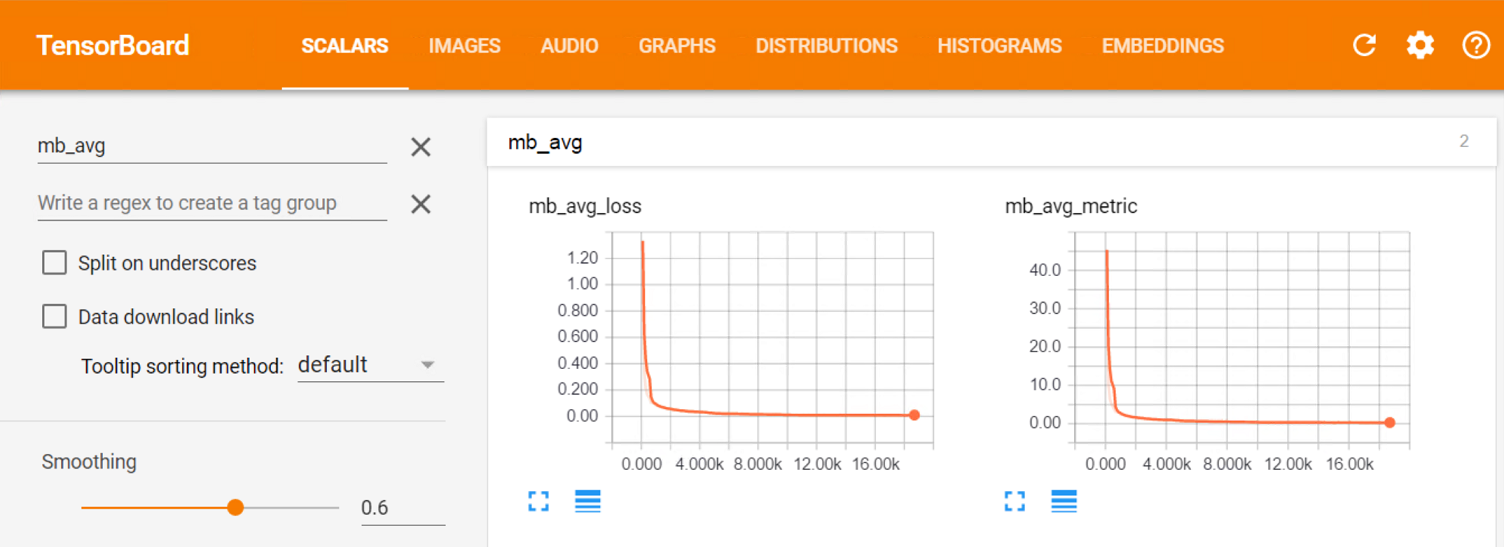Click the mb_avg_loss chart plot area
1504x547 pixels.
point(772,338)
